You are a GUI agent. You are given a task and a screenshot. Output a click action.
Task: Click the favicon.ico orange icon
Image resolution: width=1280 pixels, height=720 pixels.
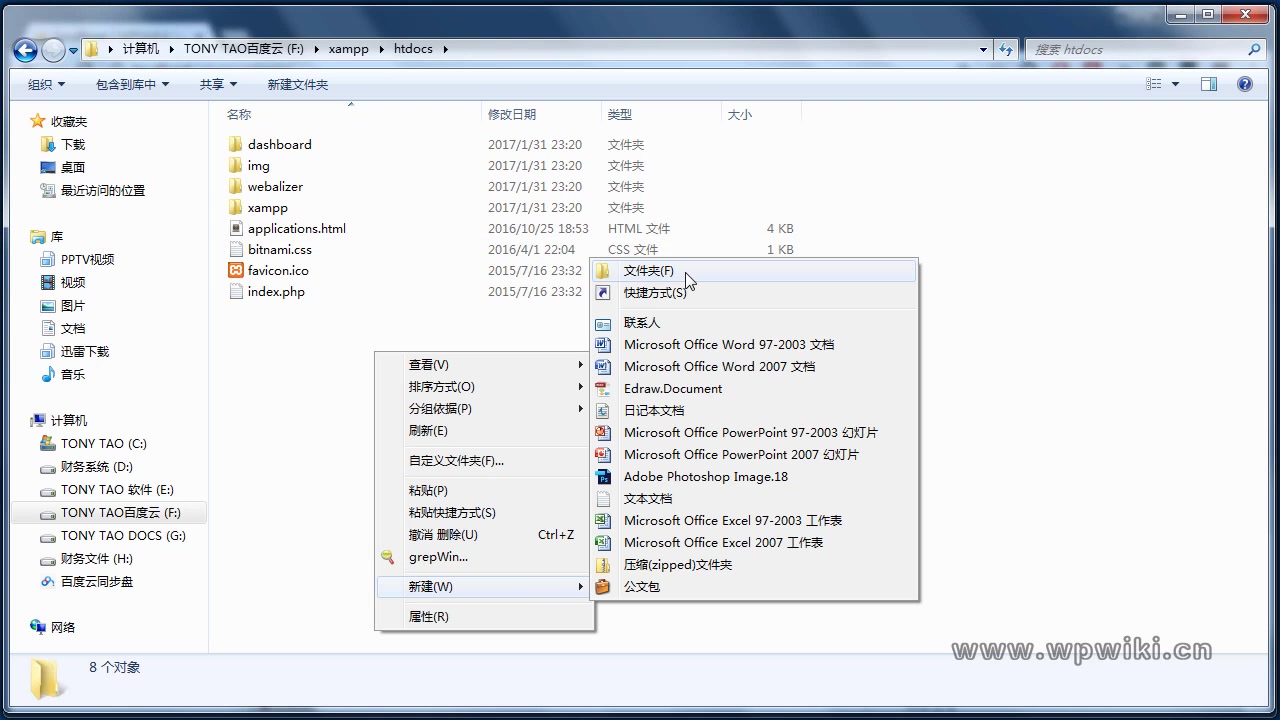[x=236, y=270]
